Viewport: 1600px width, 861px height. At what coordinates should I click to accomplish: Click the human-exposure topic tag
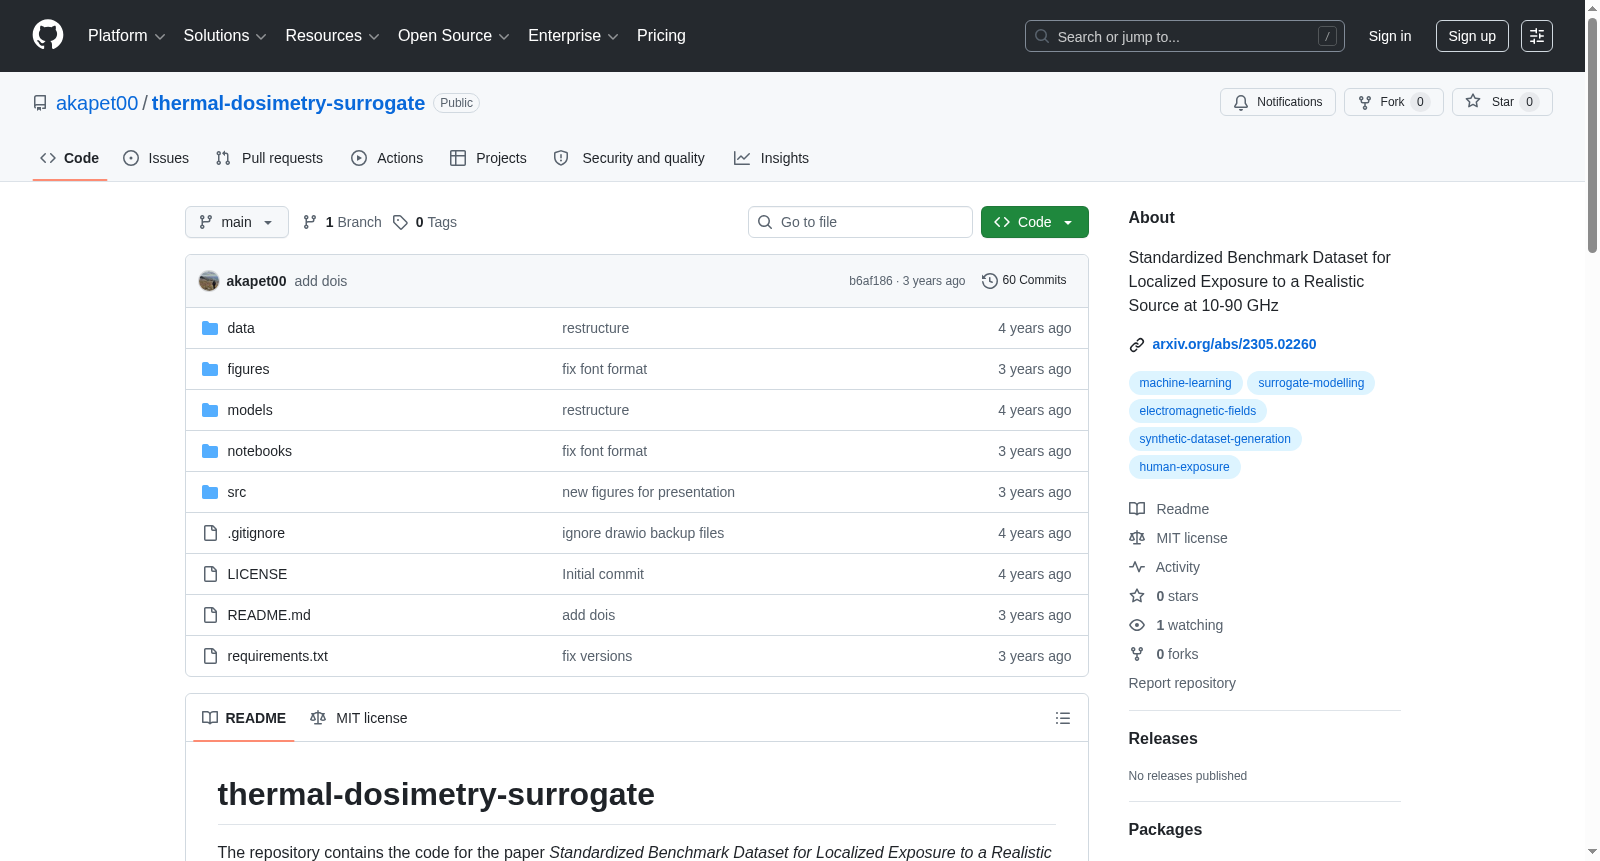1185,467
